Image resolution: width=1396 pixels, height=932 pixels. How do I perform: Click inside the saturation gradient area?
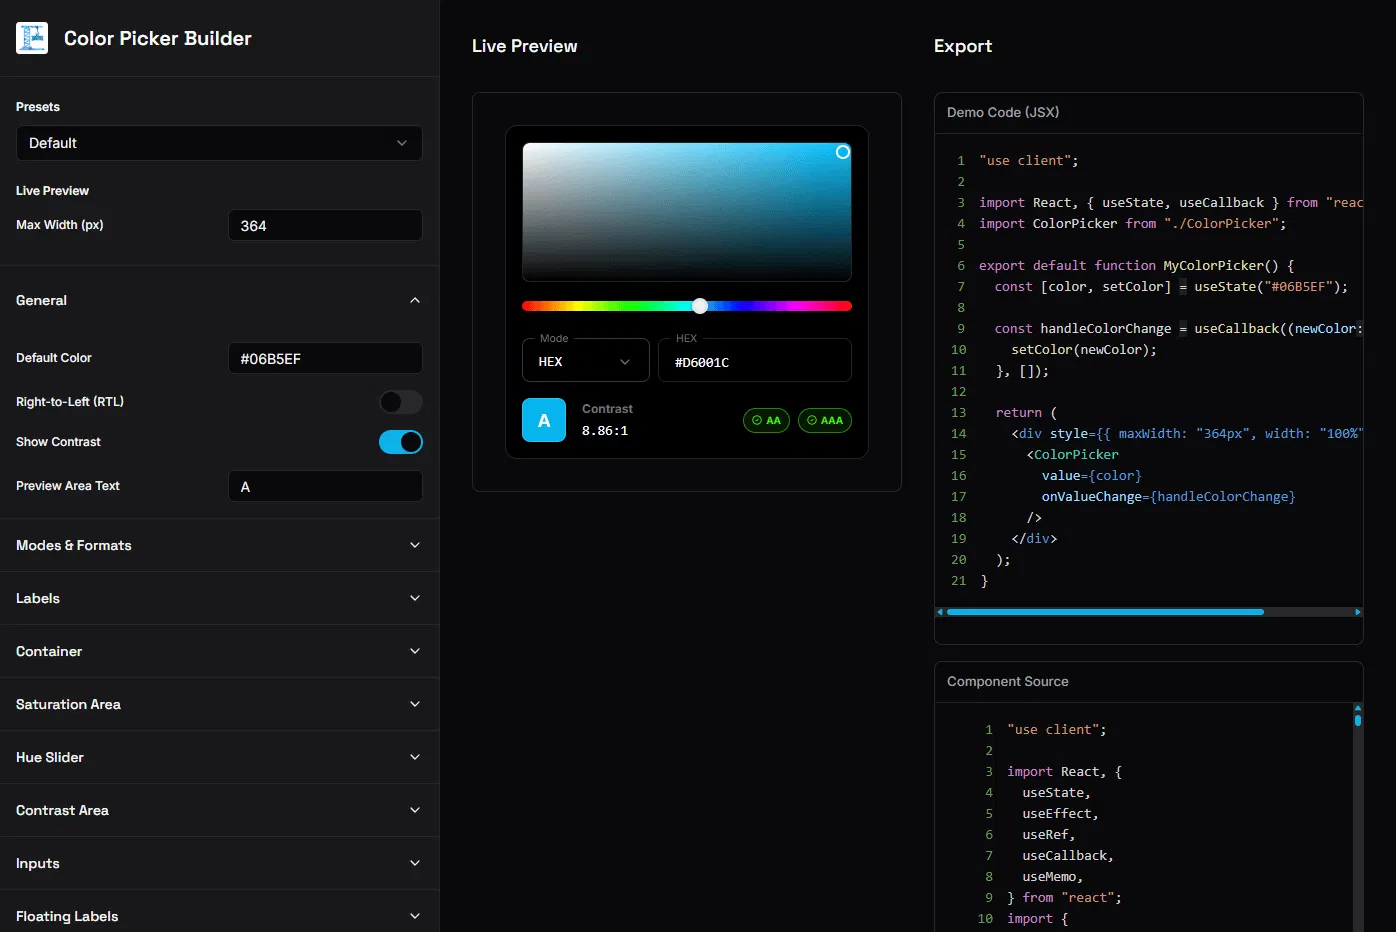[686, 212]
